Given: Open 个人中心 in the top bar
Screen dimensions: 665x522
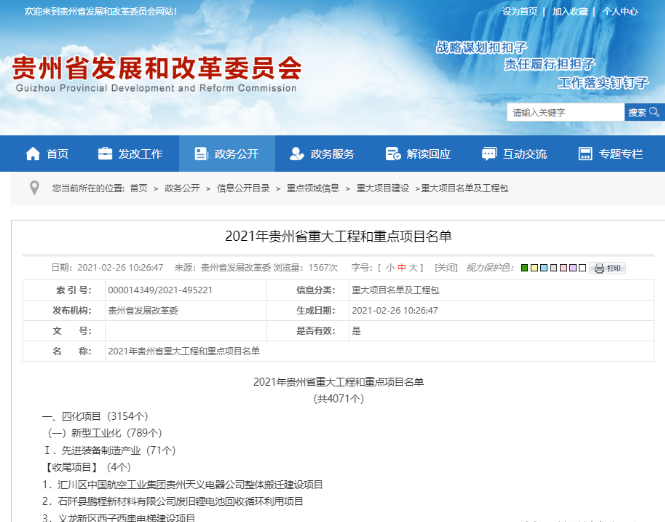Looking at the screenshot, I should point(620,11).
